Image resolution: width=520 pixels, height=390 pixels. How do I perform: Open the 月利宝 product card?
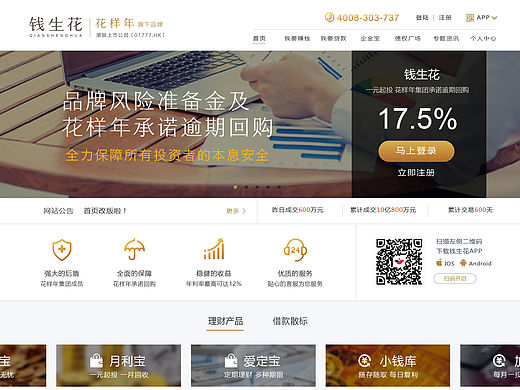(119, 366)
